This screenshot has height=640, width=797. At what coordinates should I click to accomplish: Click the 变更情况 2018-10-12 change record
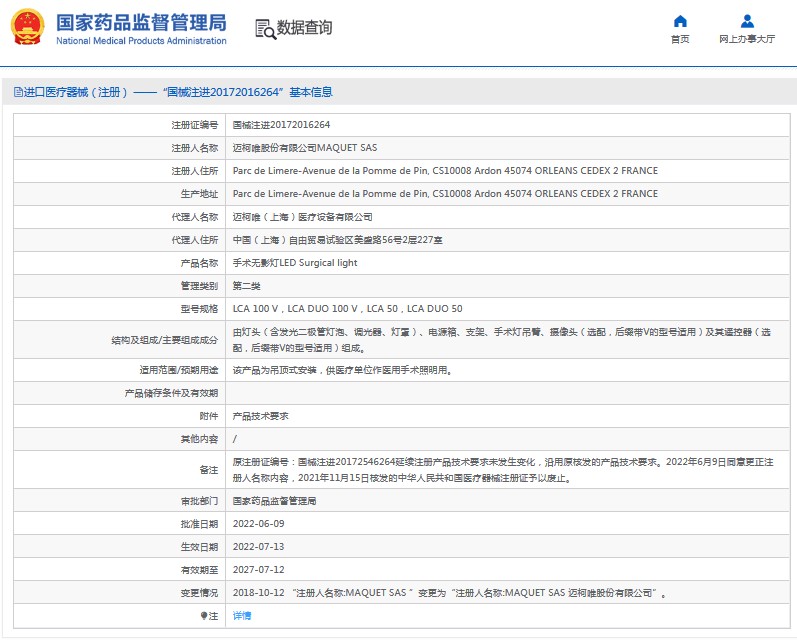click(449, 593)
